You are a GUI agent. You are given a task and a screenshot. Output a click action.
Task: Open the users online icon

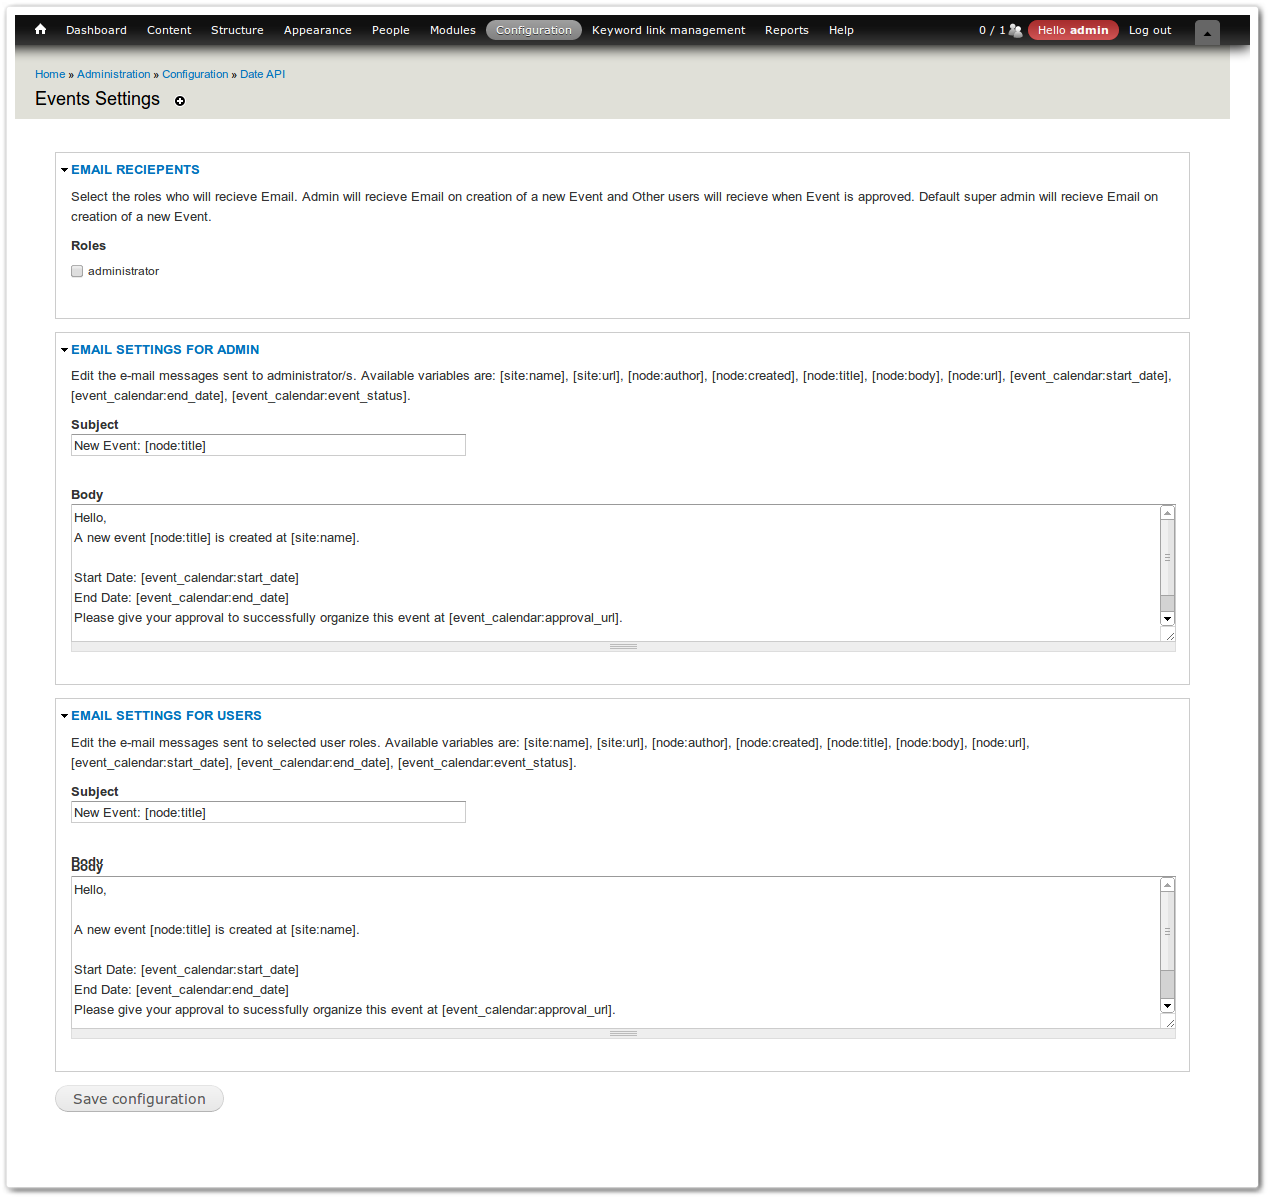coord(1016,30)
